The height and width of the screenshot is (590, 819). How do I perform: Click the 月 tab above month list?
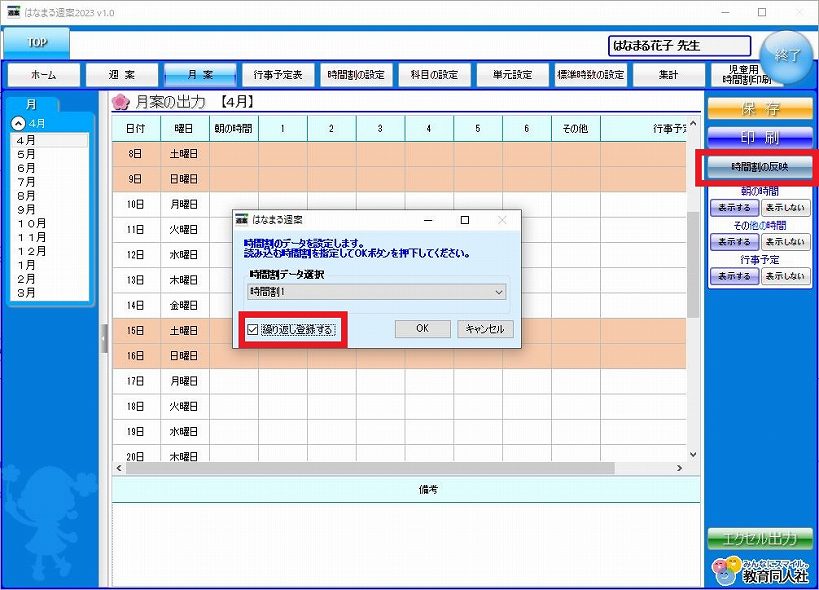point(32,104)
